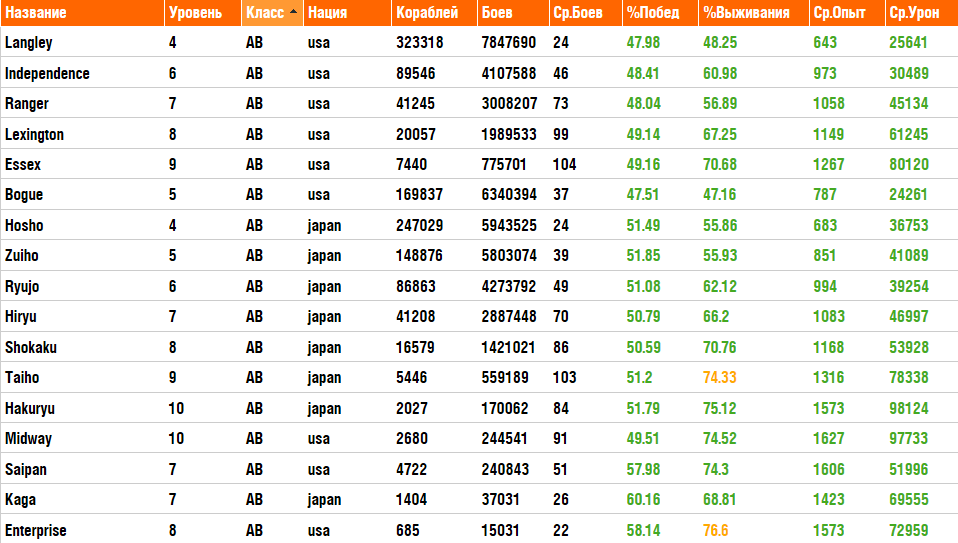Image resolution: width=958 pixels, height=543 pixels.
Task: Click Enterprise orange survival value 76.6
Action: point(715,530)
